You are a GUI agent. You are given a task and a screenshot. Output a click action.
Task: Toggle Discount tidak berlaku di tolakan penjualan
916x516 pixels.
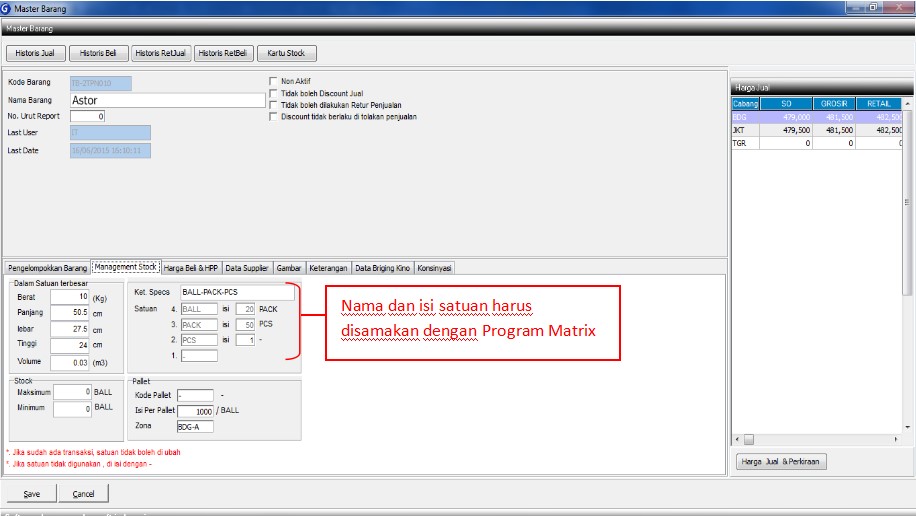273,116
